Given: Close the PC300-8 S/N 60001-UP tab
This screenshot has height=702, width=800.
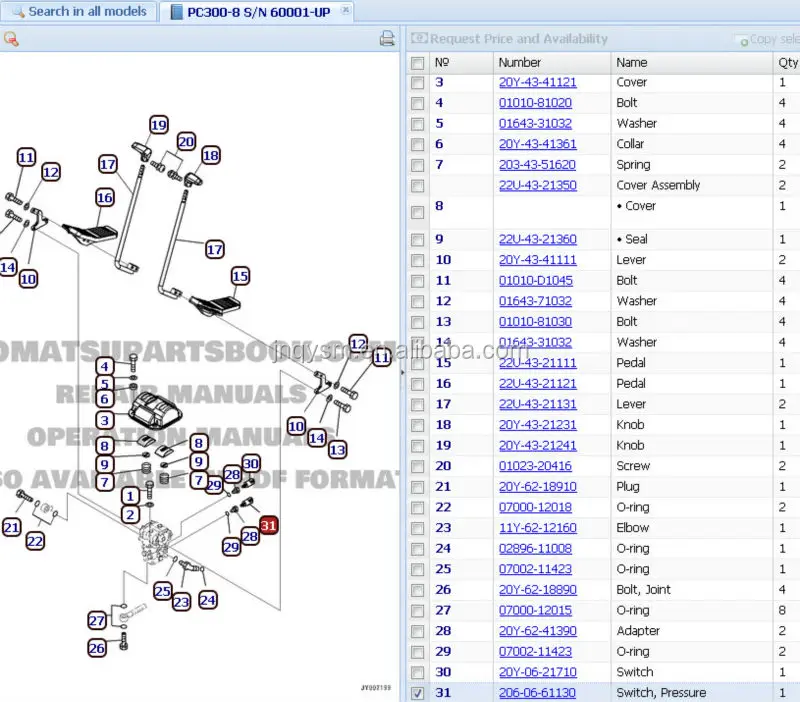Looking at the screenshot, I should pos(346,10).
